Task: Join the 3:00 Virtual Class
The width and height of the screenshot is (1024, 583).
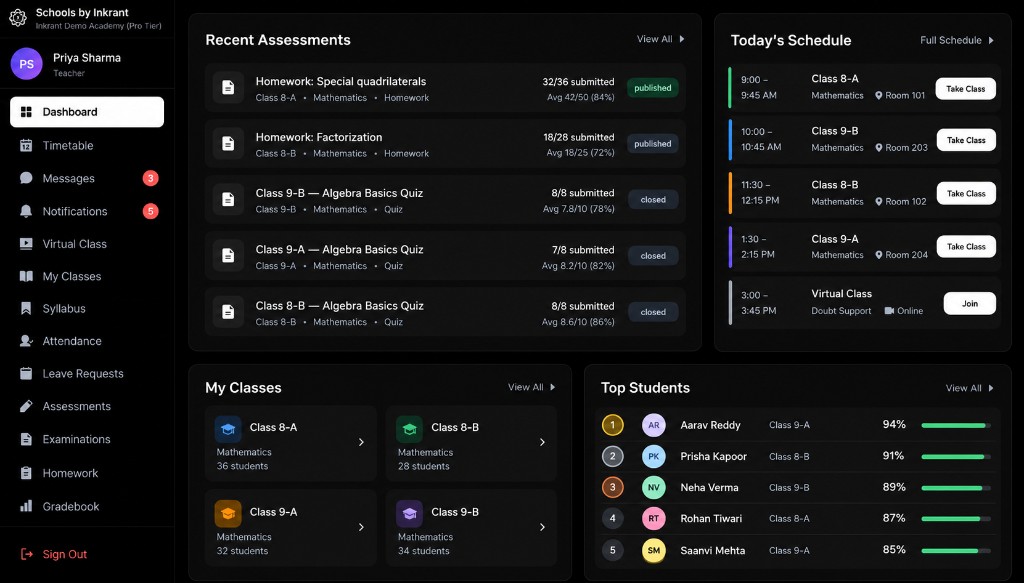Action: click(x=970, y=304)
